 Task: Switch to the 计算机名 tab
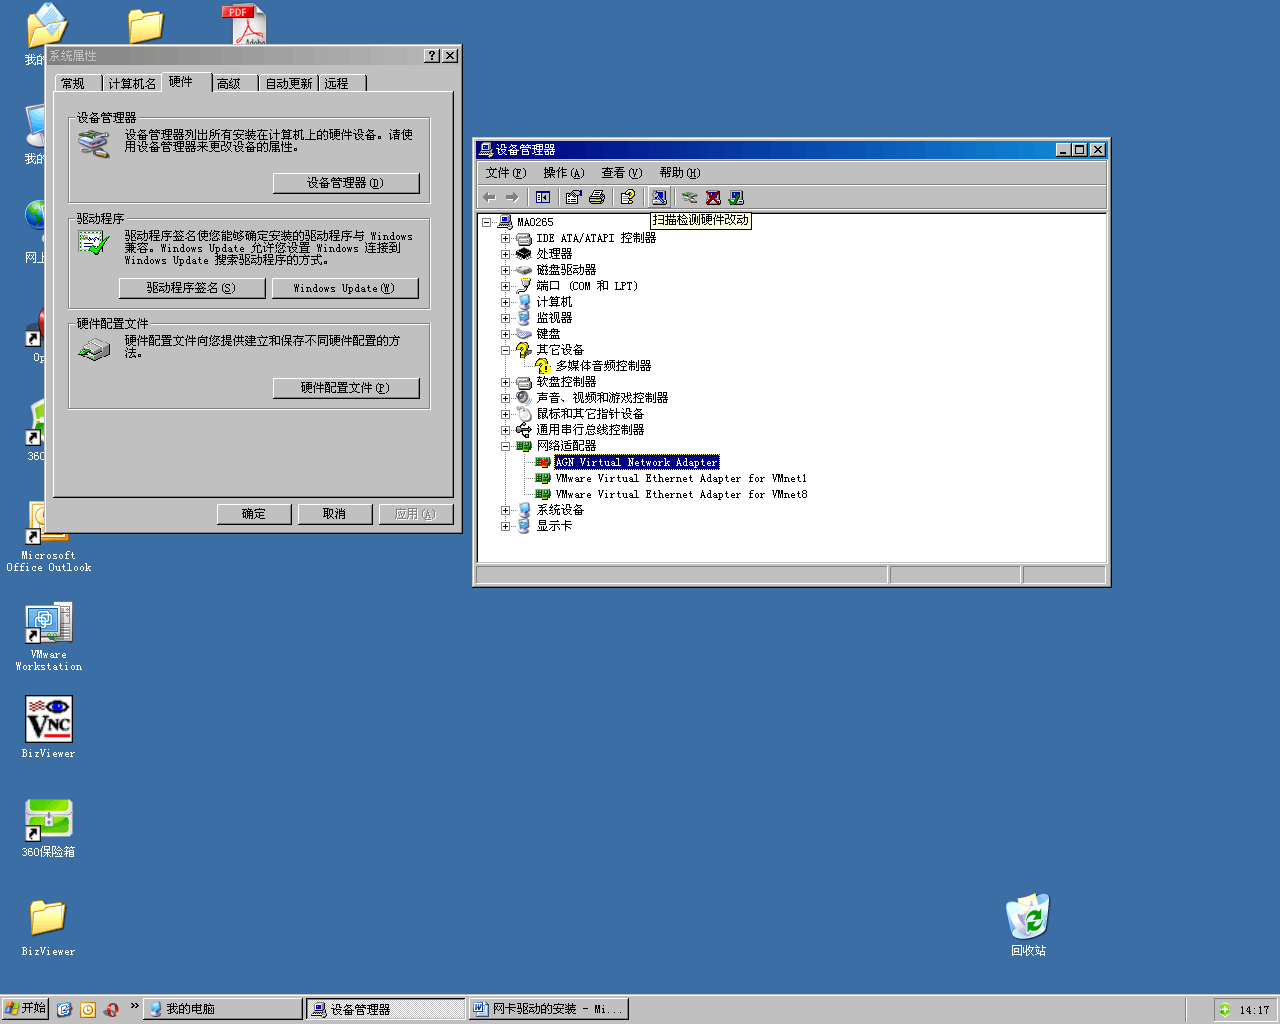pyautogui.click(x=132, y=83)
